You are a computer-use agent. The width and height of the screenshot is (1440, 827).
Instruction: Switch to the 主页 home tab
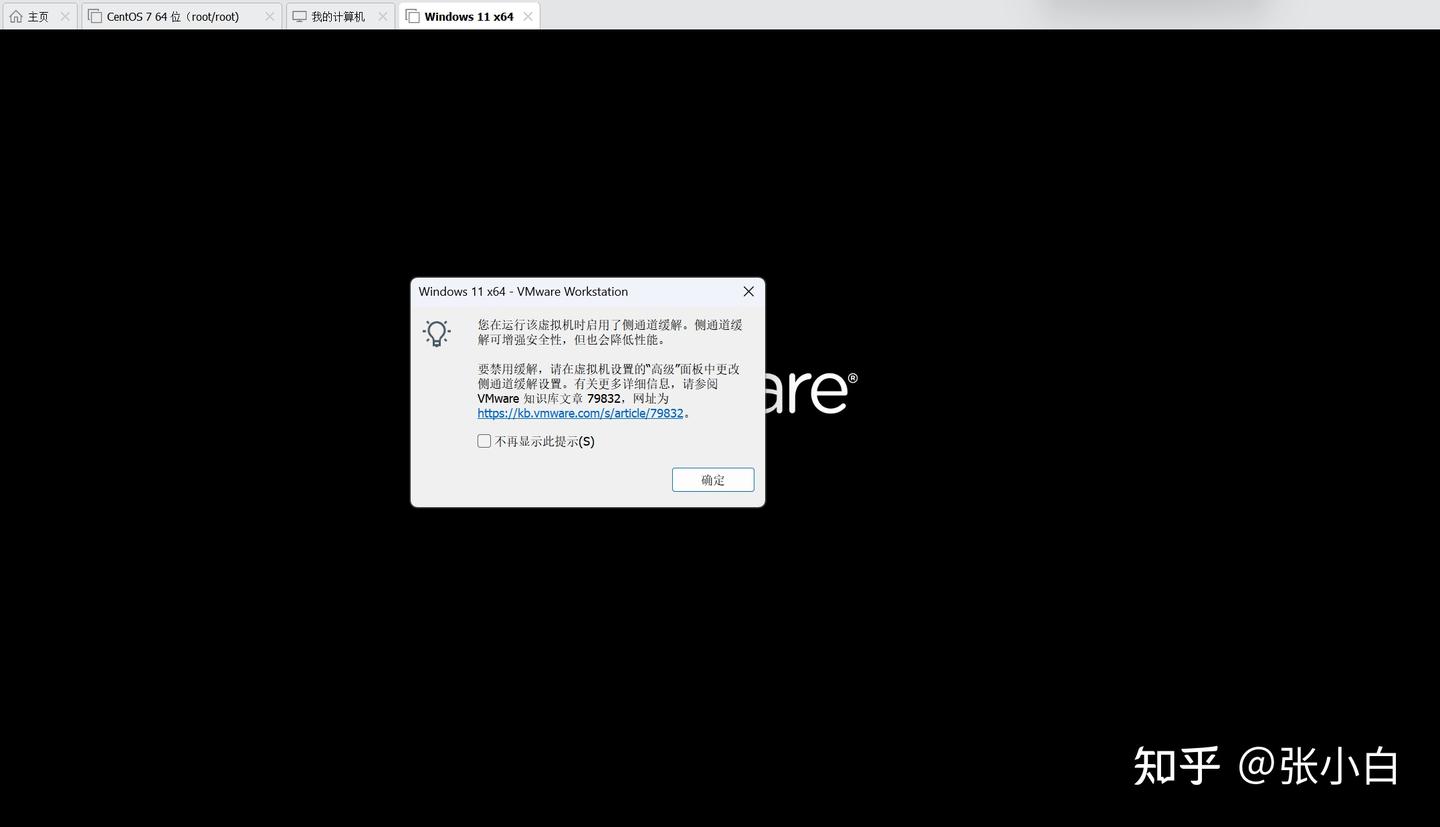[39, 16]
